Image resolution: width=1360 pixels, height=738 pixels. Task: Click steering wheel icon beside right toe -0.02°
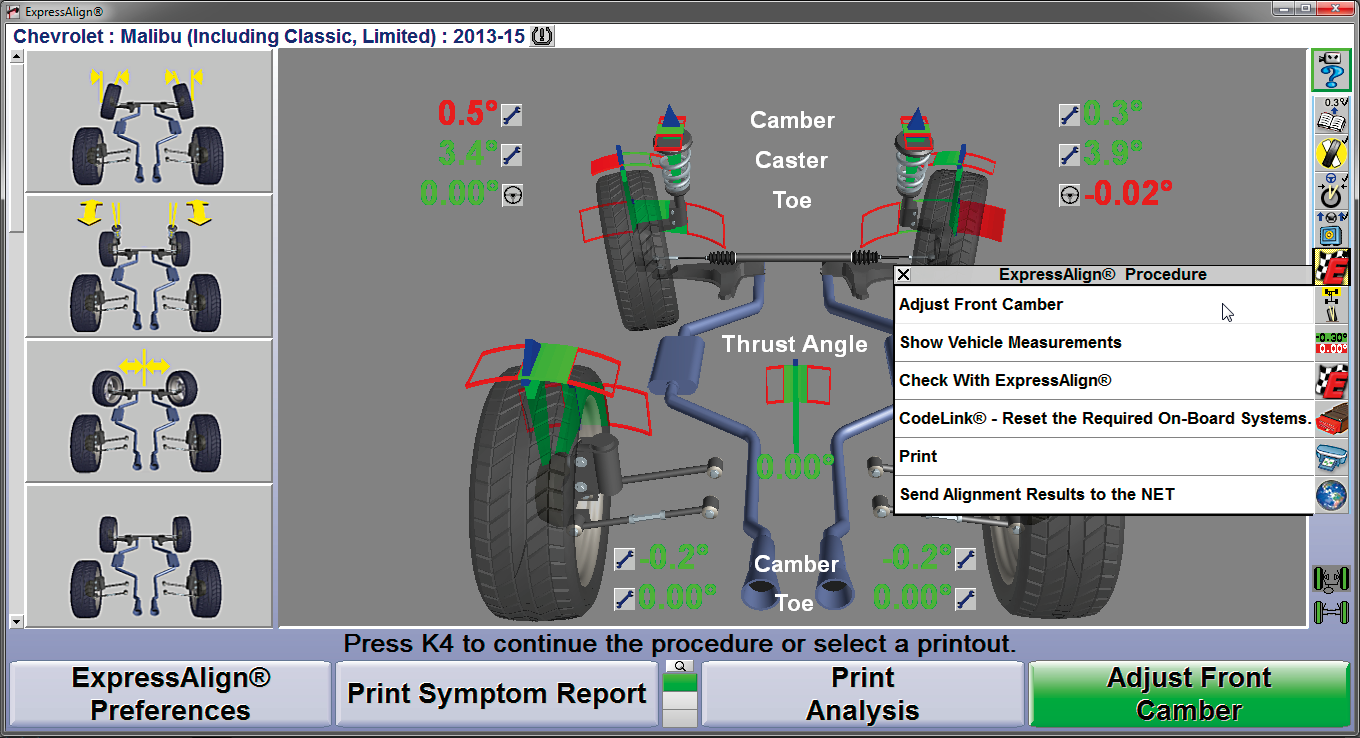pyautogui.click(x=1070, y=194)
